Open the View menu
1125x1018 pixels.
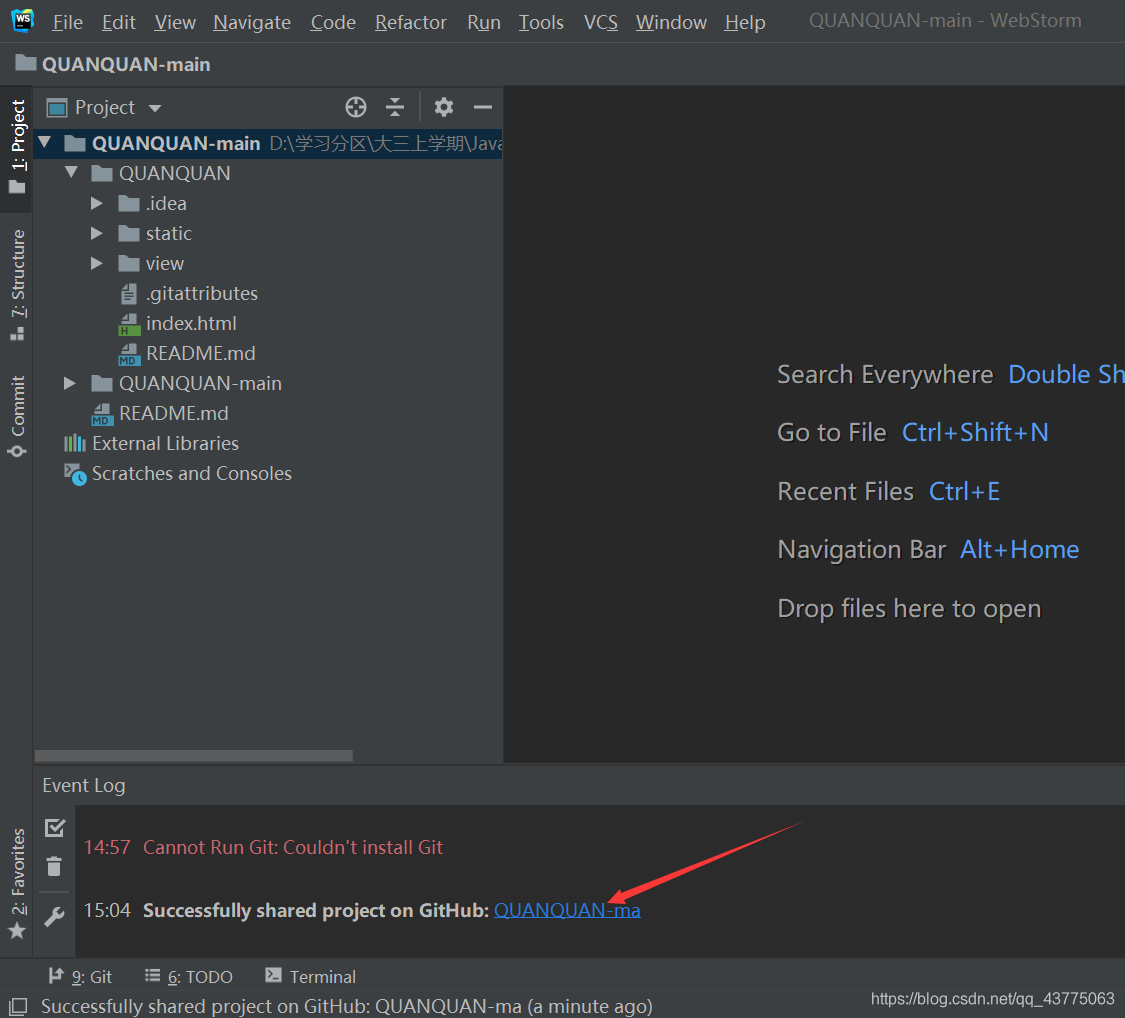coord(175,22)
